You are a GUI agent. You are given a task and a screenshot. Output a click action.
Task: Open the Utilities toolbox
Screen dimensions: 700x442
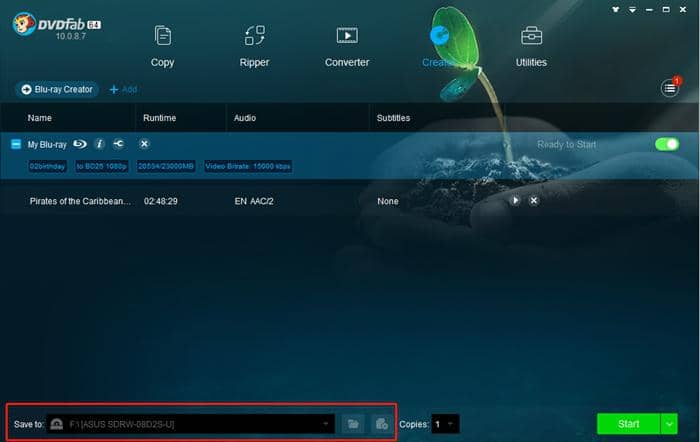(531, 46)
